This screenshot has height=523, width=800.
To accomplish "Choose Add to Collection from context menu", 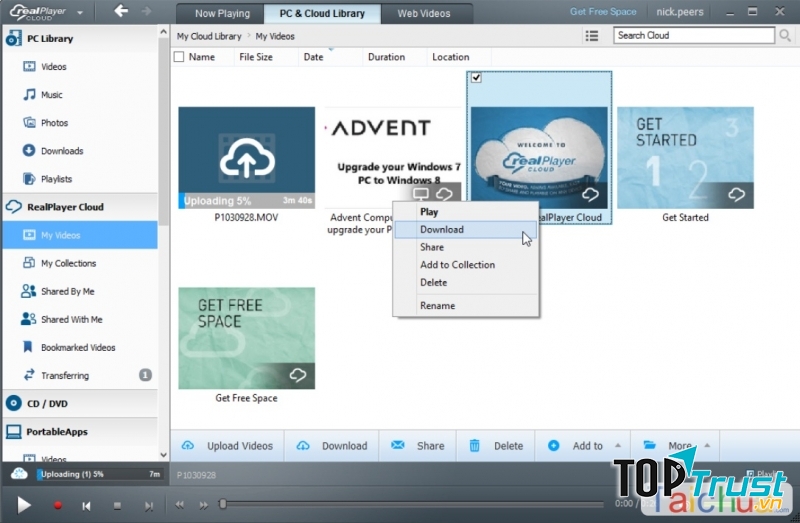I will (x=466, y=265).
